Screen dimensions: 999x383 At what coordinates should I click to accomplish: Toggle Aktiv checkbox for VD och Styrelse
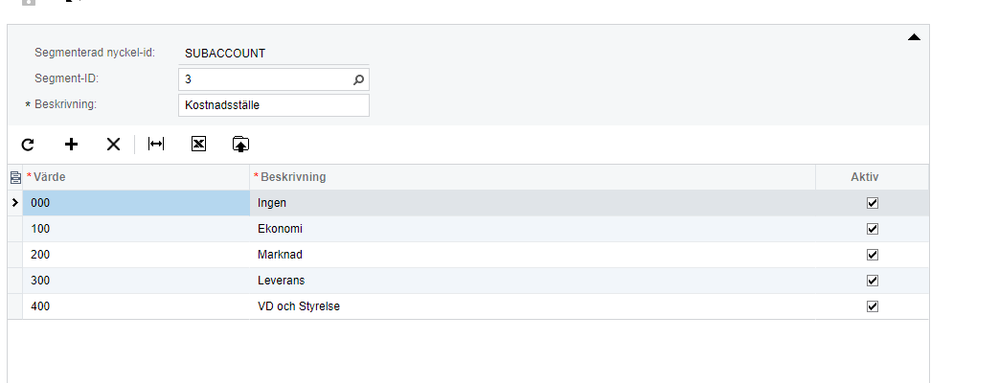[x=872, y=307]
